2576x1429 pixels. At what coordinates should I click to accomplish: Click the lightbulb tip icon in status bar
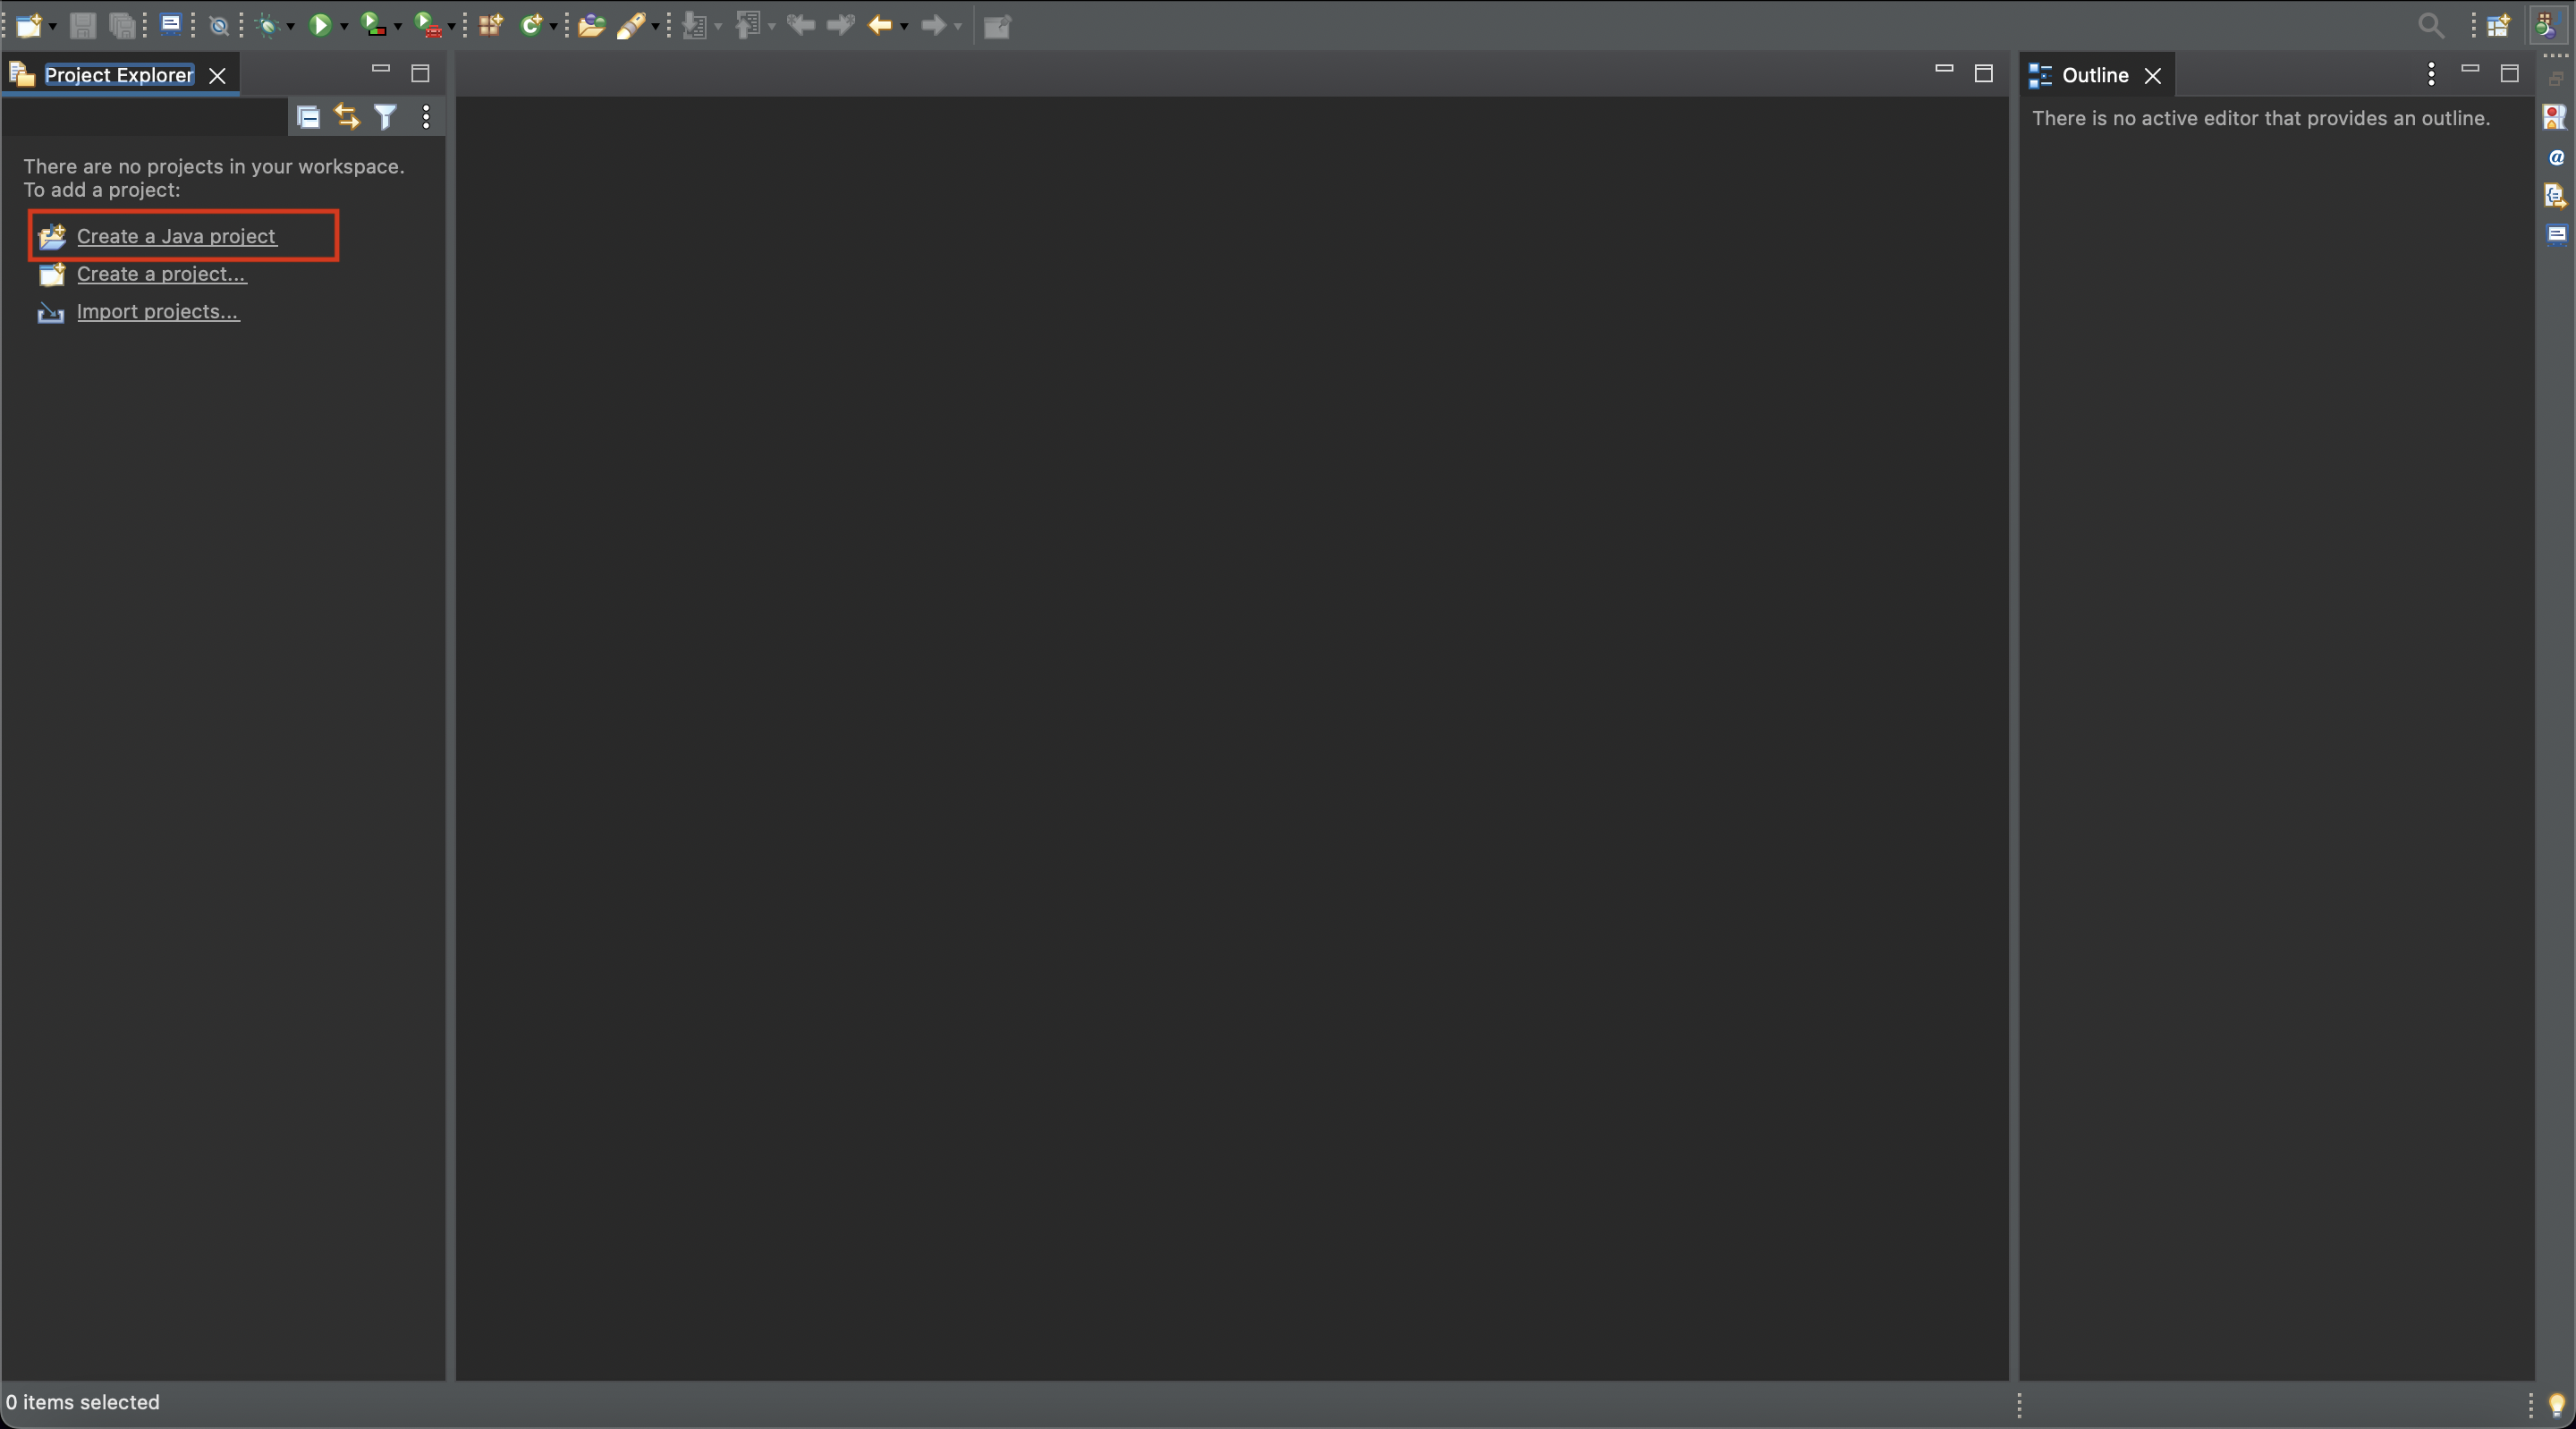click(2557, 1405)
